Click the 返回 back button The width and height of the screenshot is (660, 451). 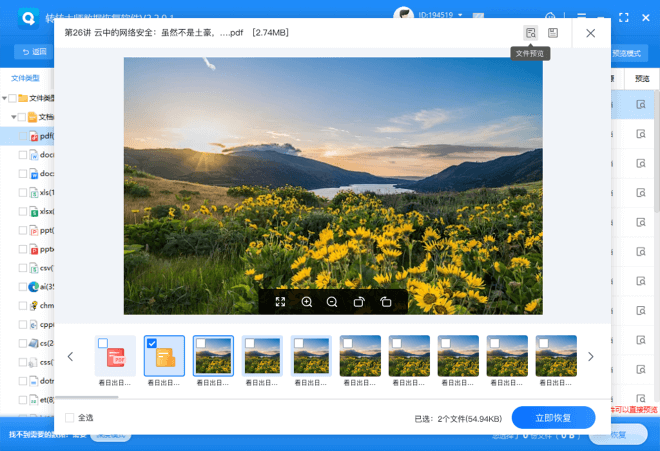(34, 52)
